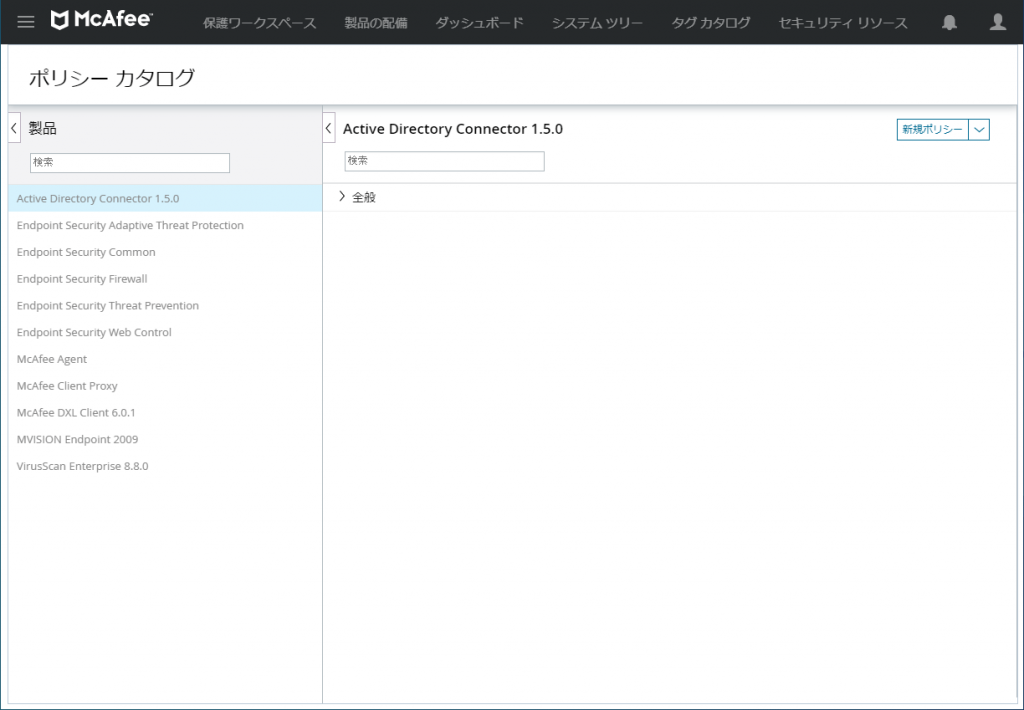The height and width of the screenshot is (710, 1024).
Task: Open タグ カタログ
Action: coord(711,23)
